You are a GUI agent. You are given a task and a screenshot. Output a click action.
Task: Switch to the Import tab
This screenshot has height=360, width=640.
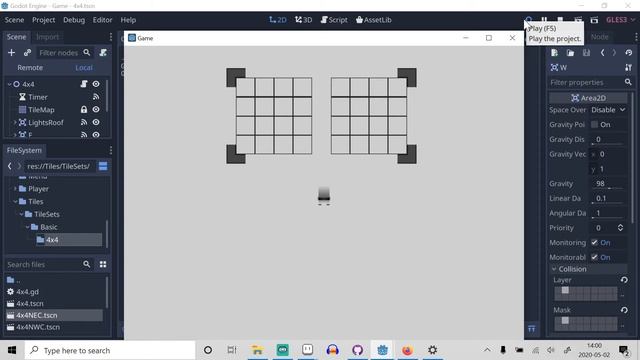coord(47,37)
